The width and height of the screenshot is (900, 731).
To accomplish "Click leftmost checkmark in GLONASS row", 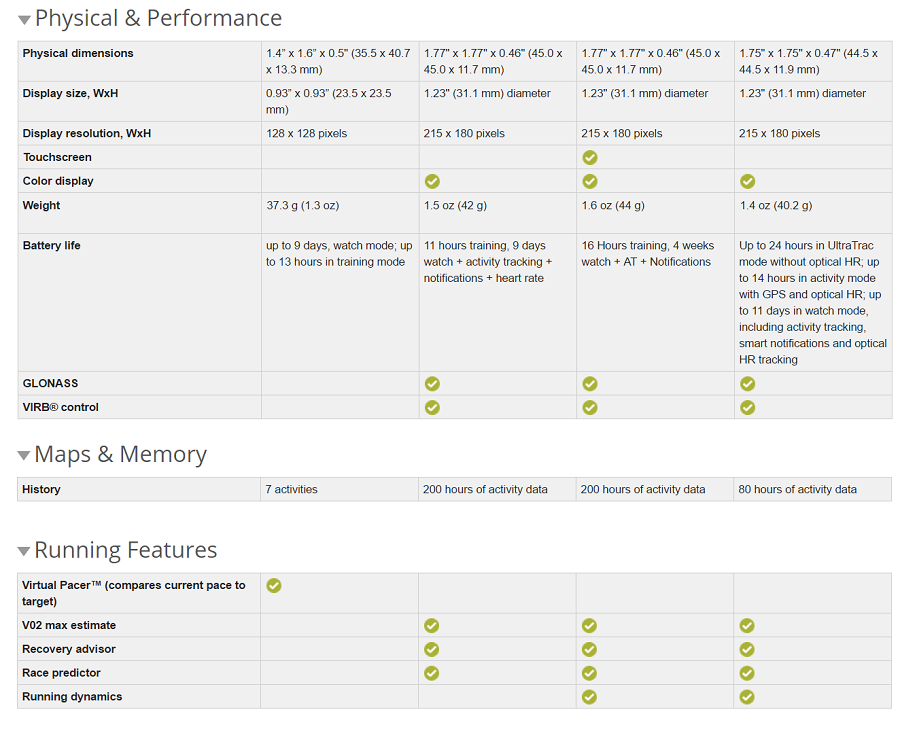I will [x=432, y=383].
